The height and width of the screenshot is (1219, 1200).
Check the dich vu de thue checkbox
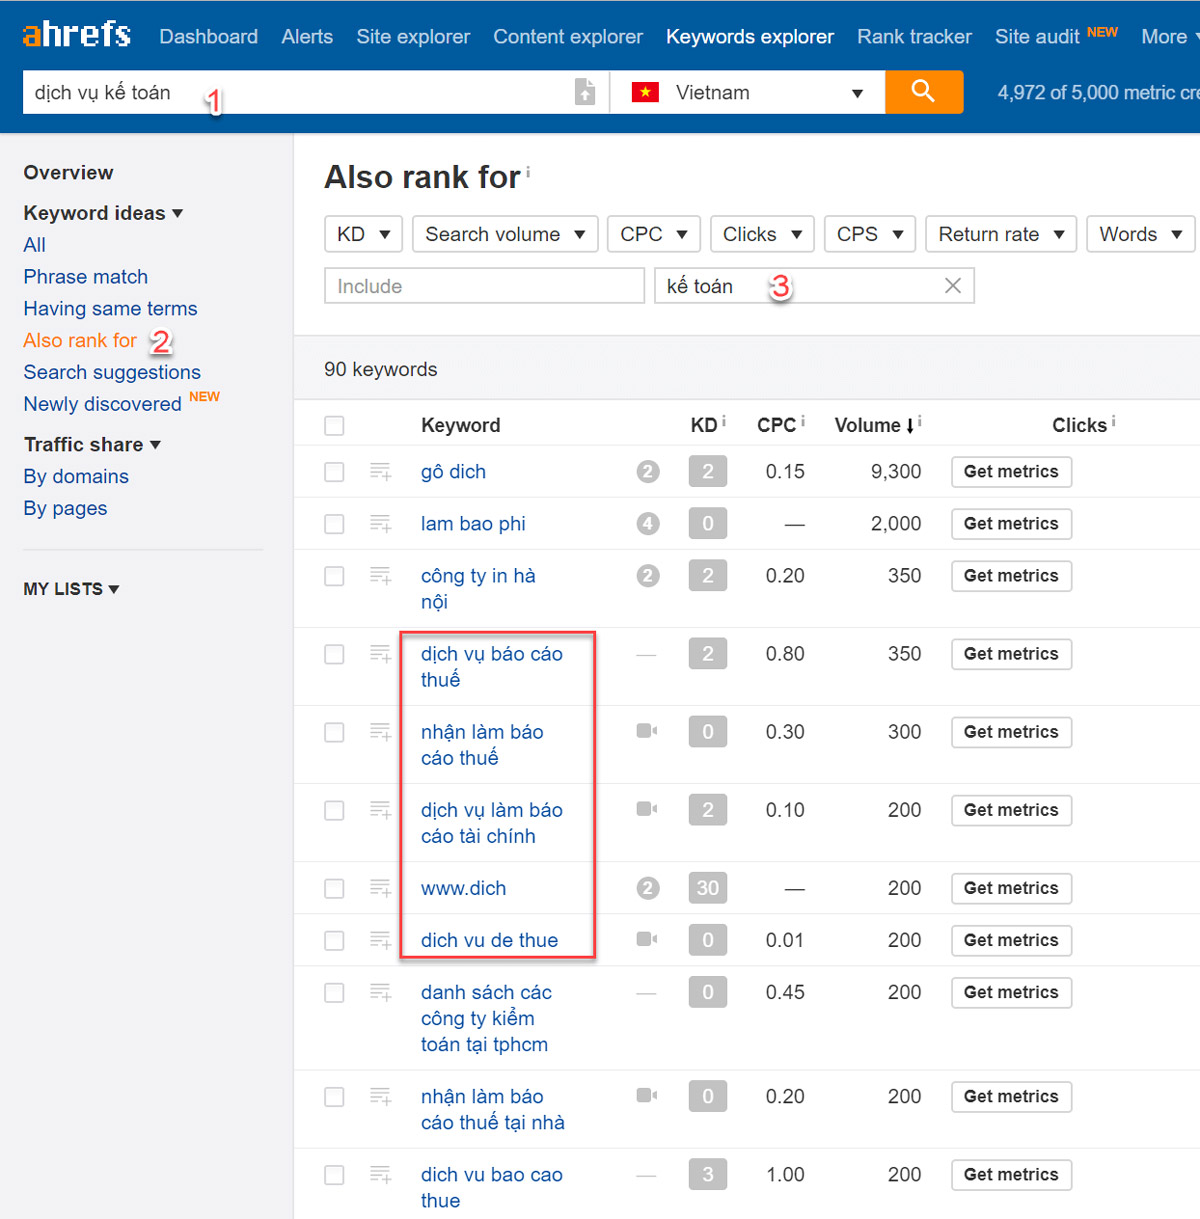click(x=334, y=940)
